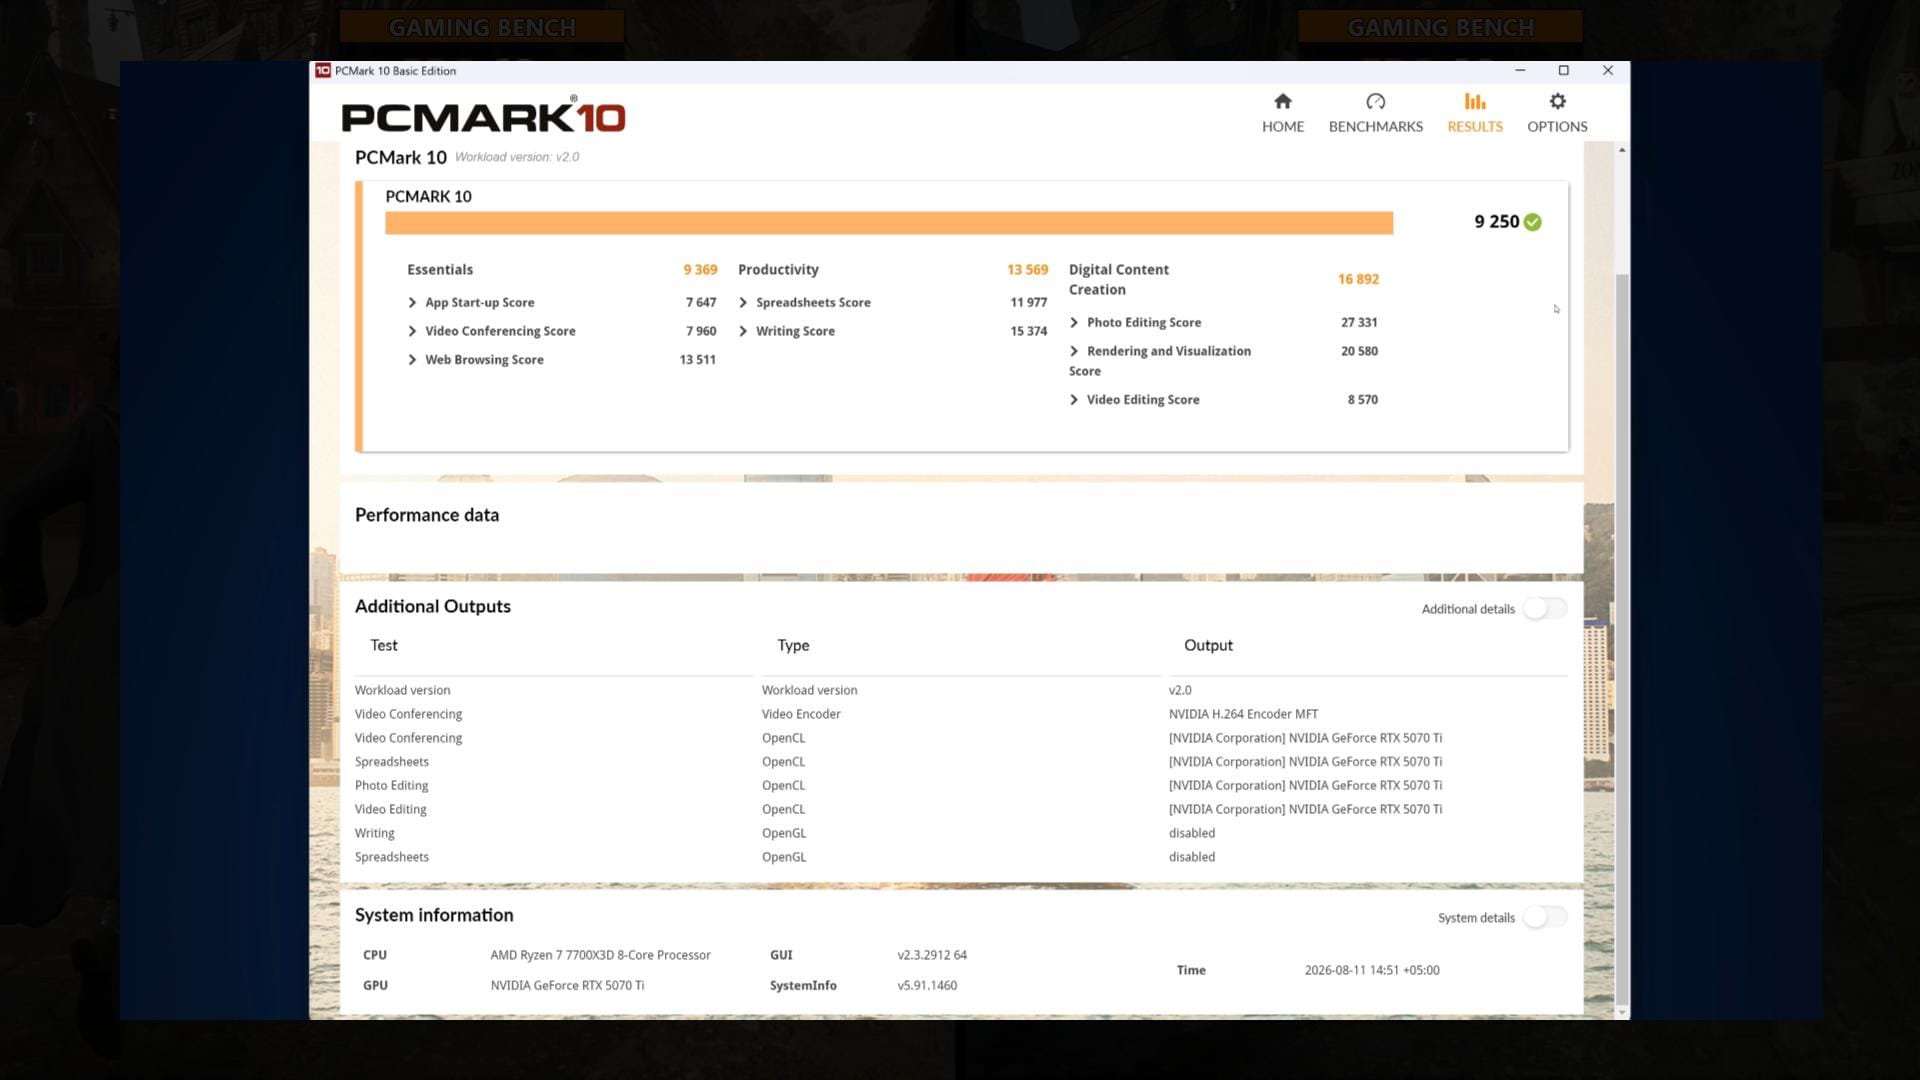Click the Video Editing test row
Viewport: 1920px width, 1080px height.
click(390, 810)
